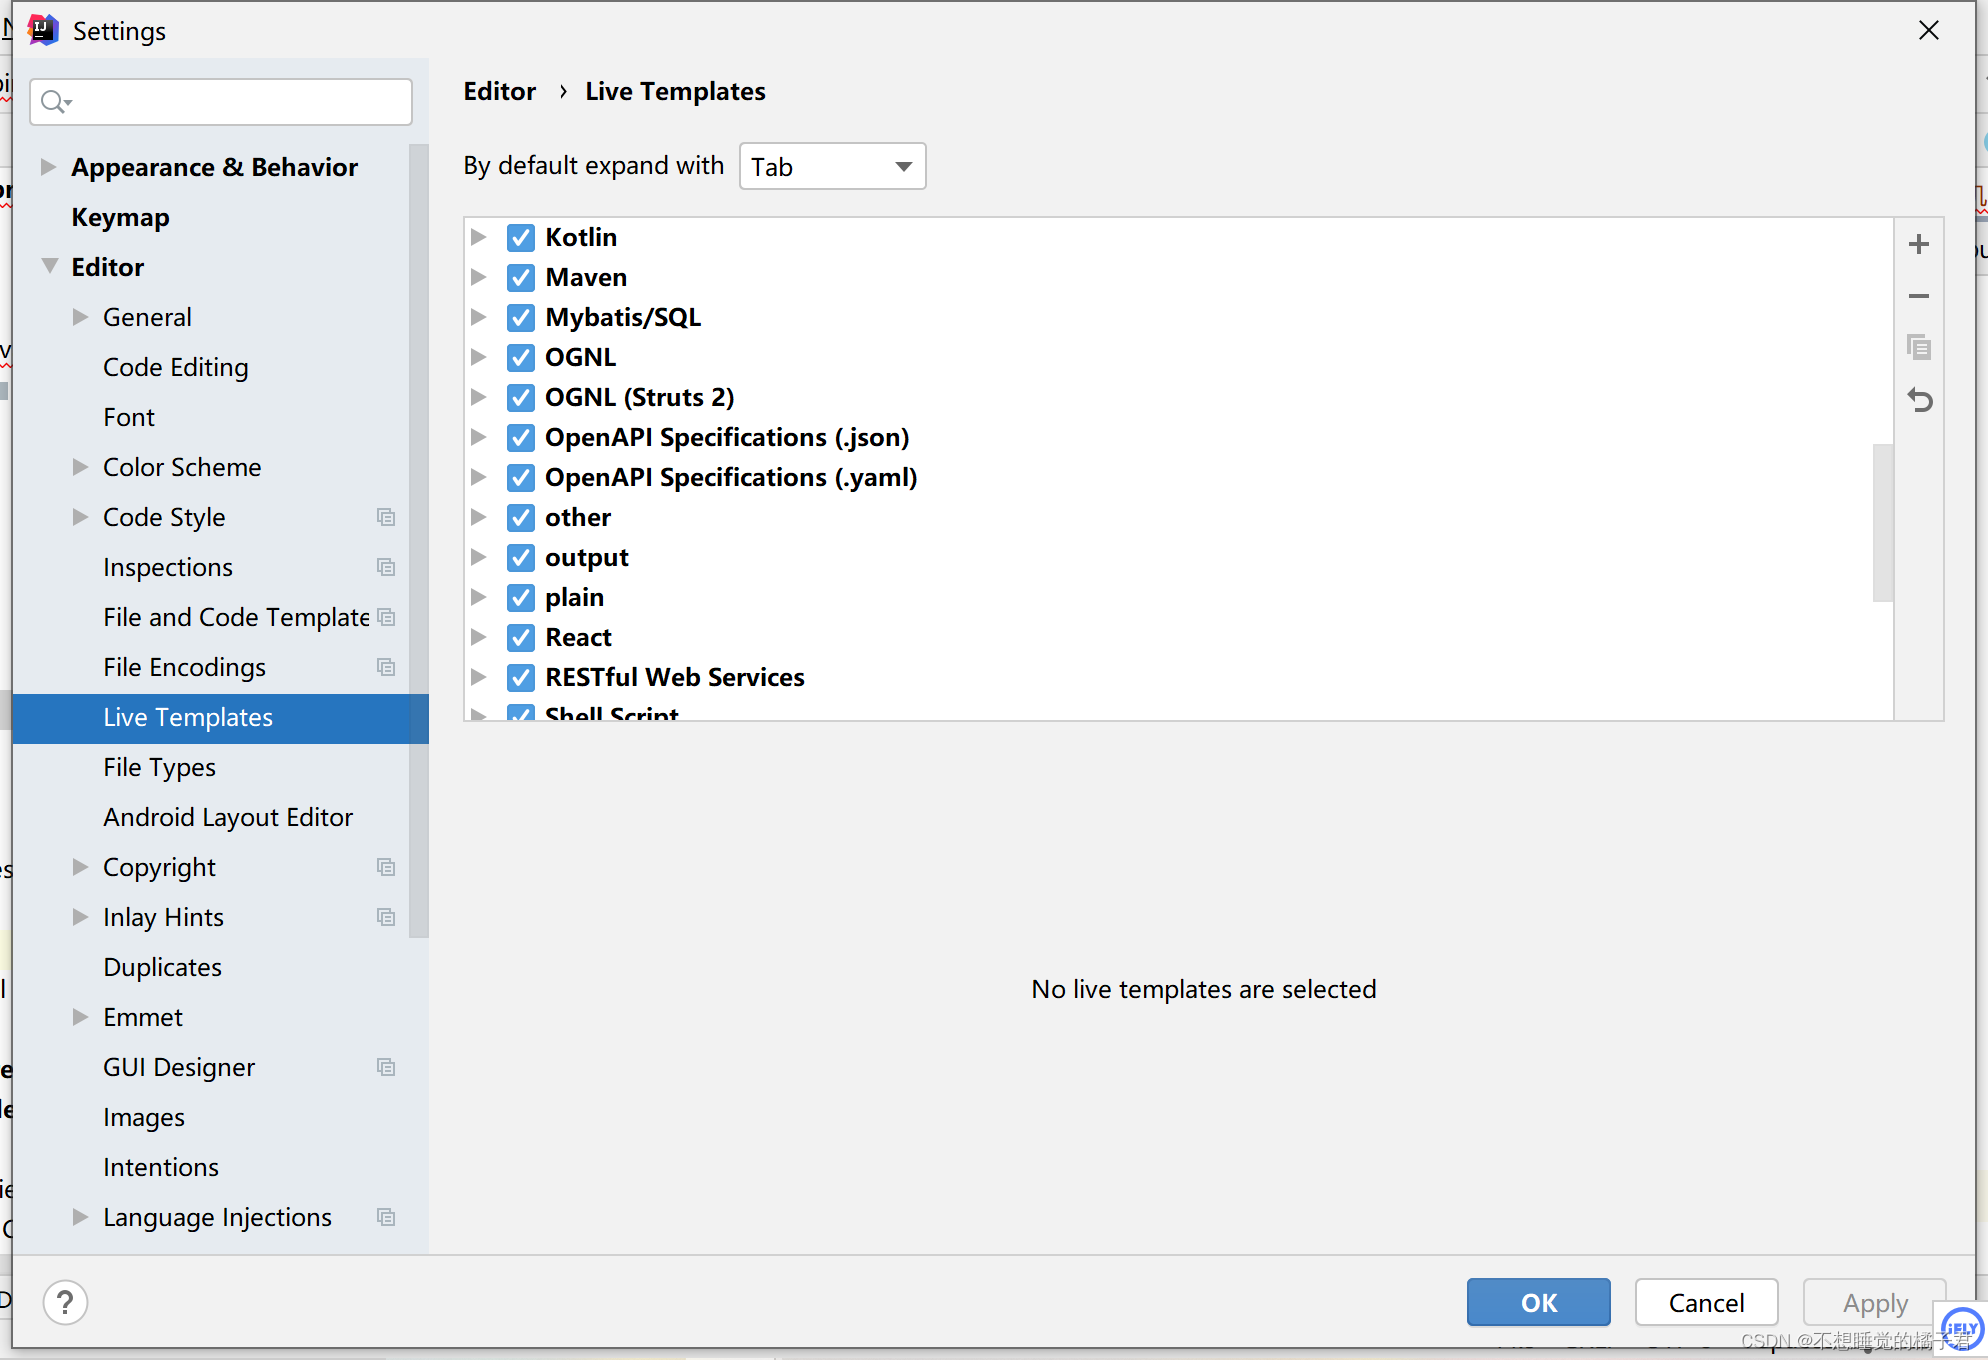Screen dimensions: 1988x1360
Task: Disable the OGNL (Struts 2) group
Action: 520,397
